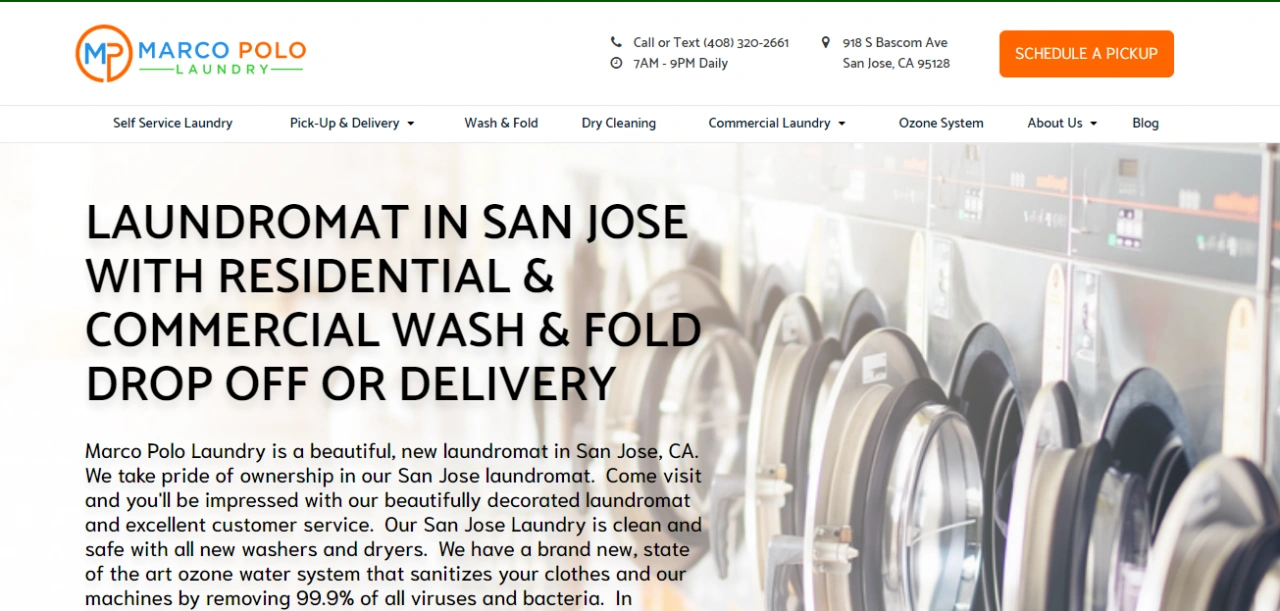Click the Marco Polo Laundry logo
Screen dimensions: 1280x611
190,54
